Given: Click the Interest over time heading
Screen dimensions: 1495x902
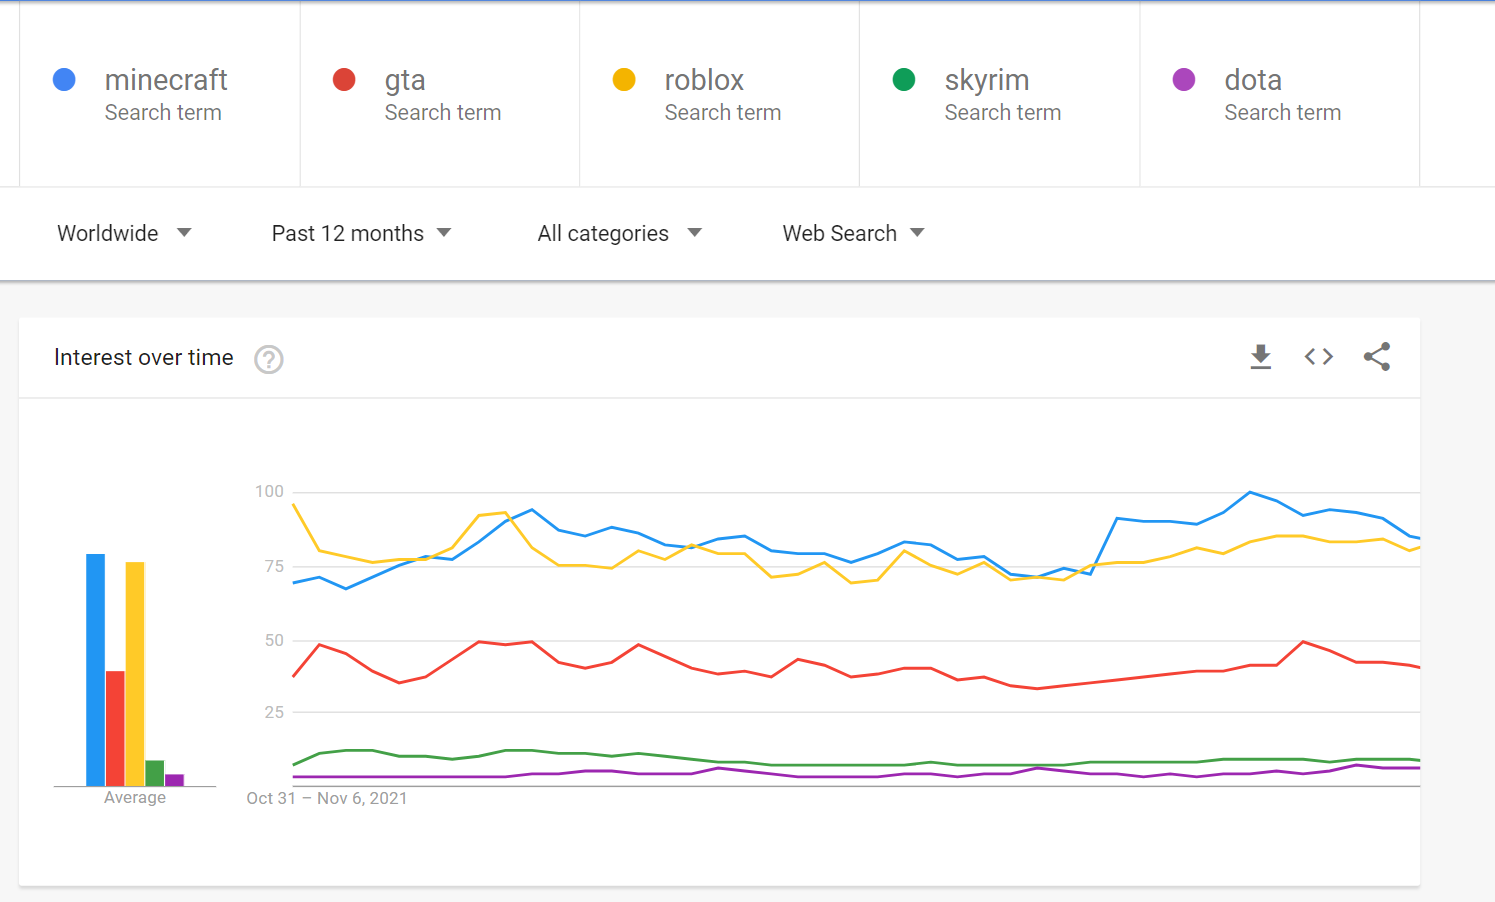Looking at the screenshot, I should [143, 357].
